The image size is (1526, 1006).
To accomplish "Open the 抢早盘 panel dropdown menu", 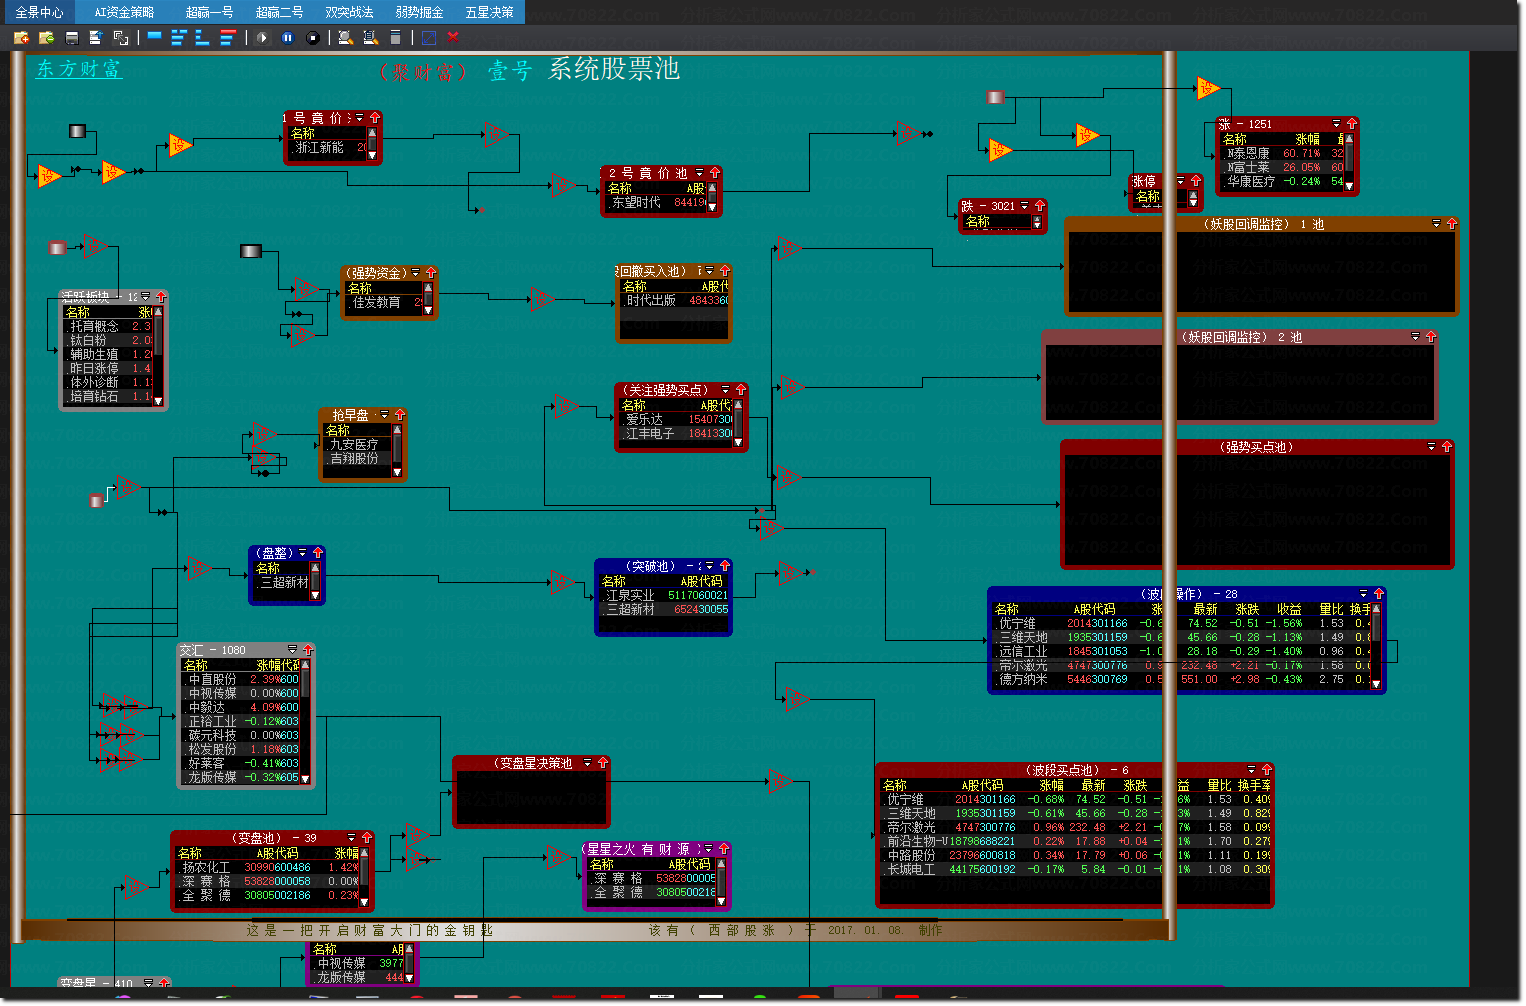I will 384,414.
